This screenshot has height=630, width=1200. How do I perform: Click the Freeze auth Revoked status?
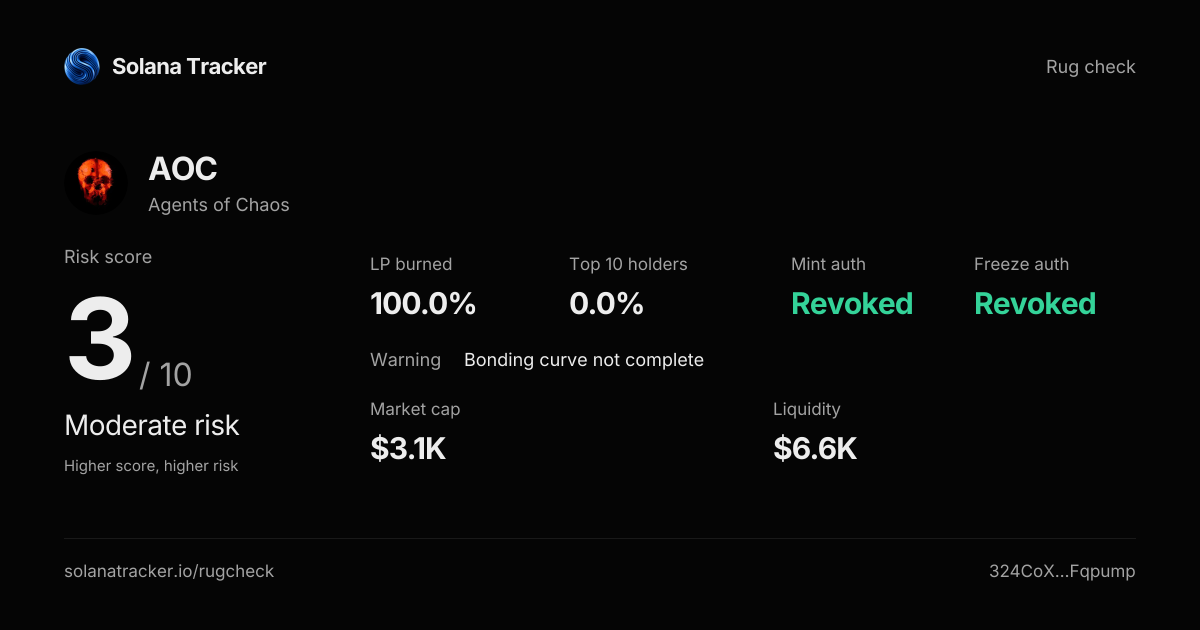[1035, 304]
